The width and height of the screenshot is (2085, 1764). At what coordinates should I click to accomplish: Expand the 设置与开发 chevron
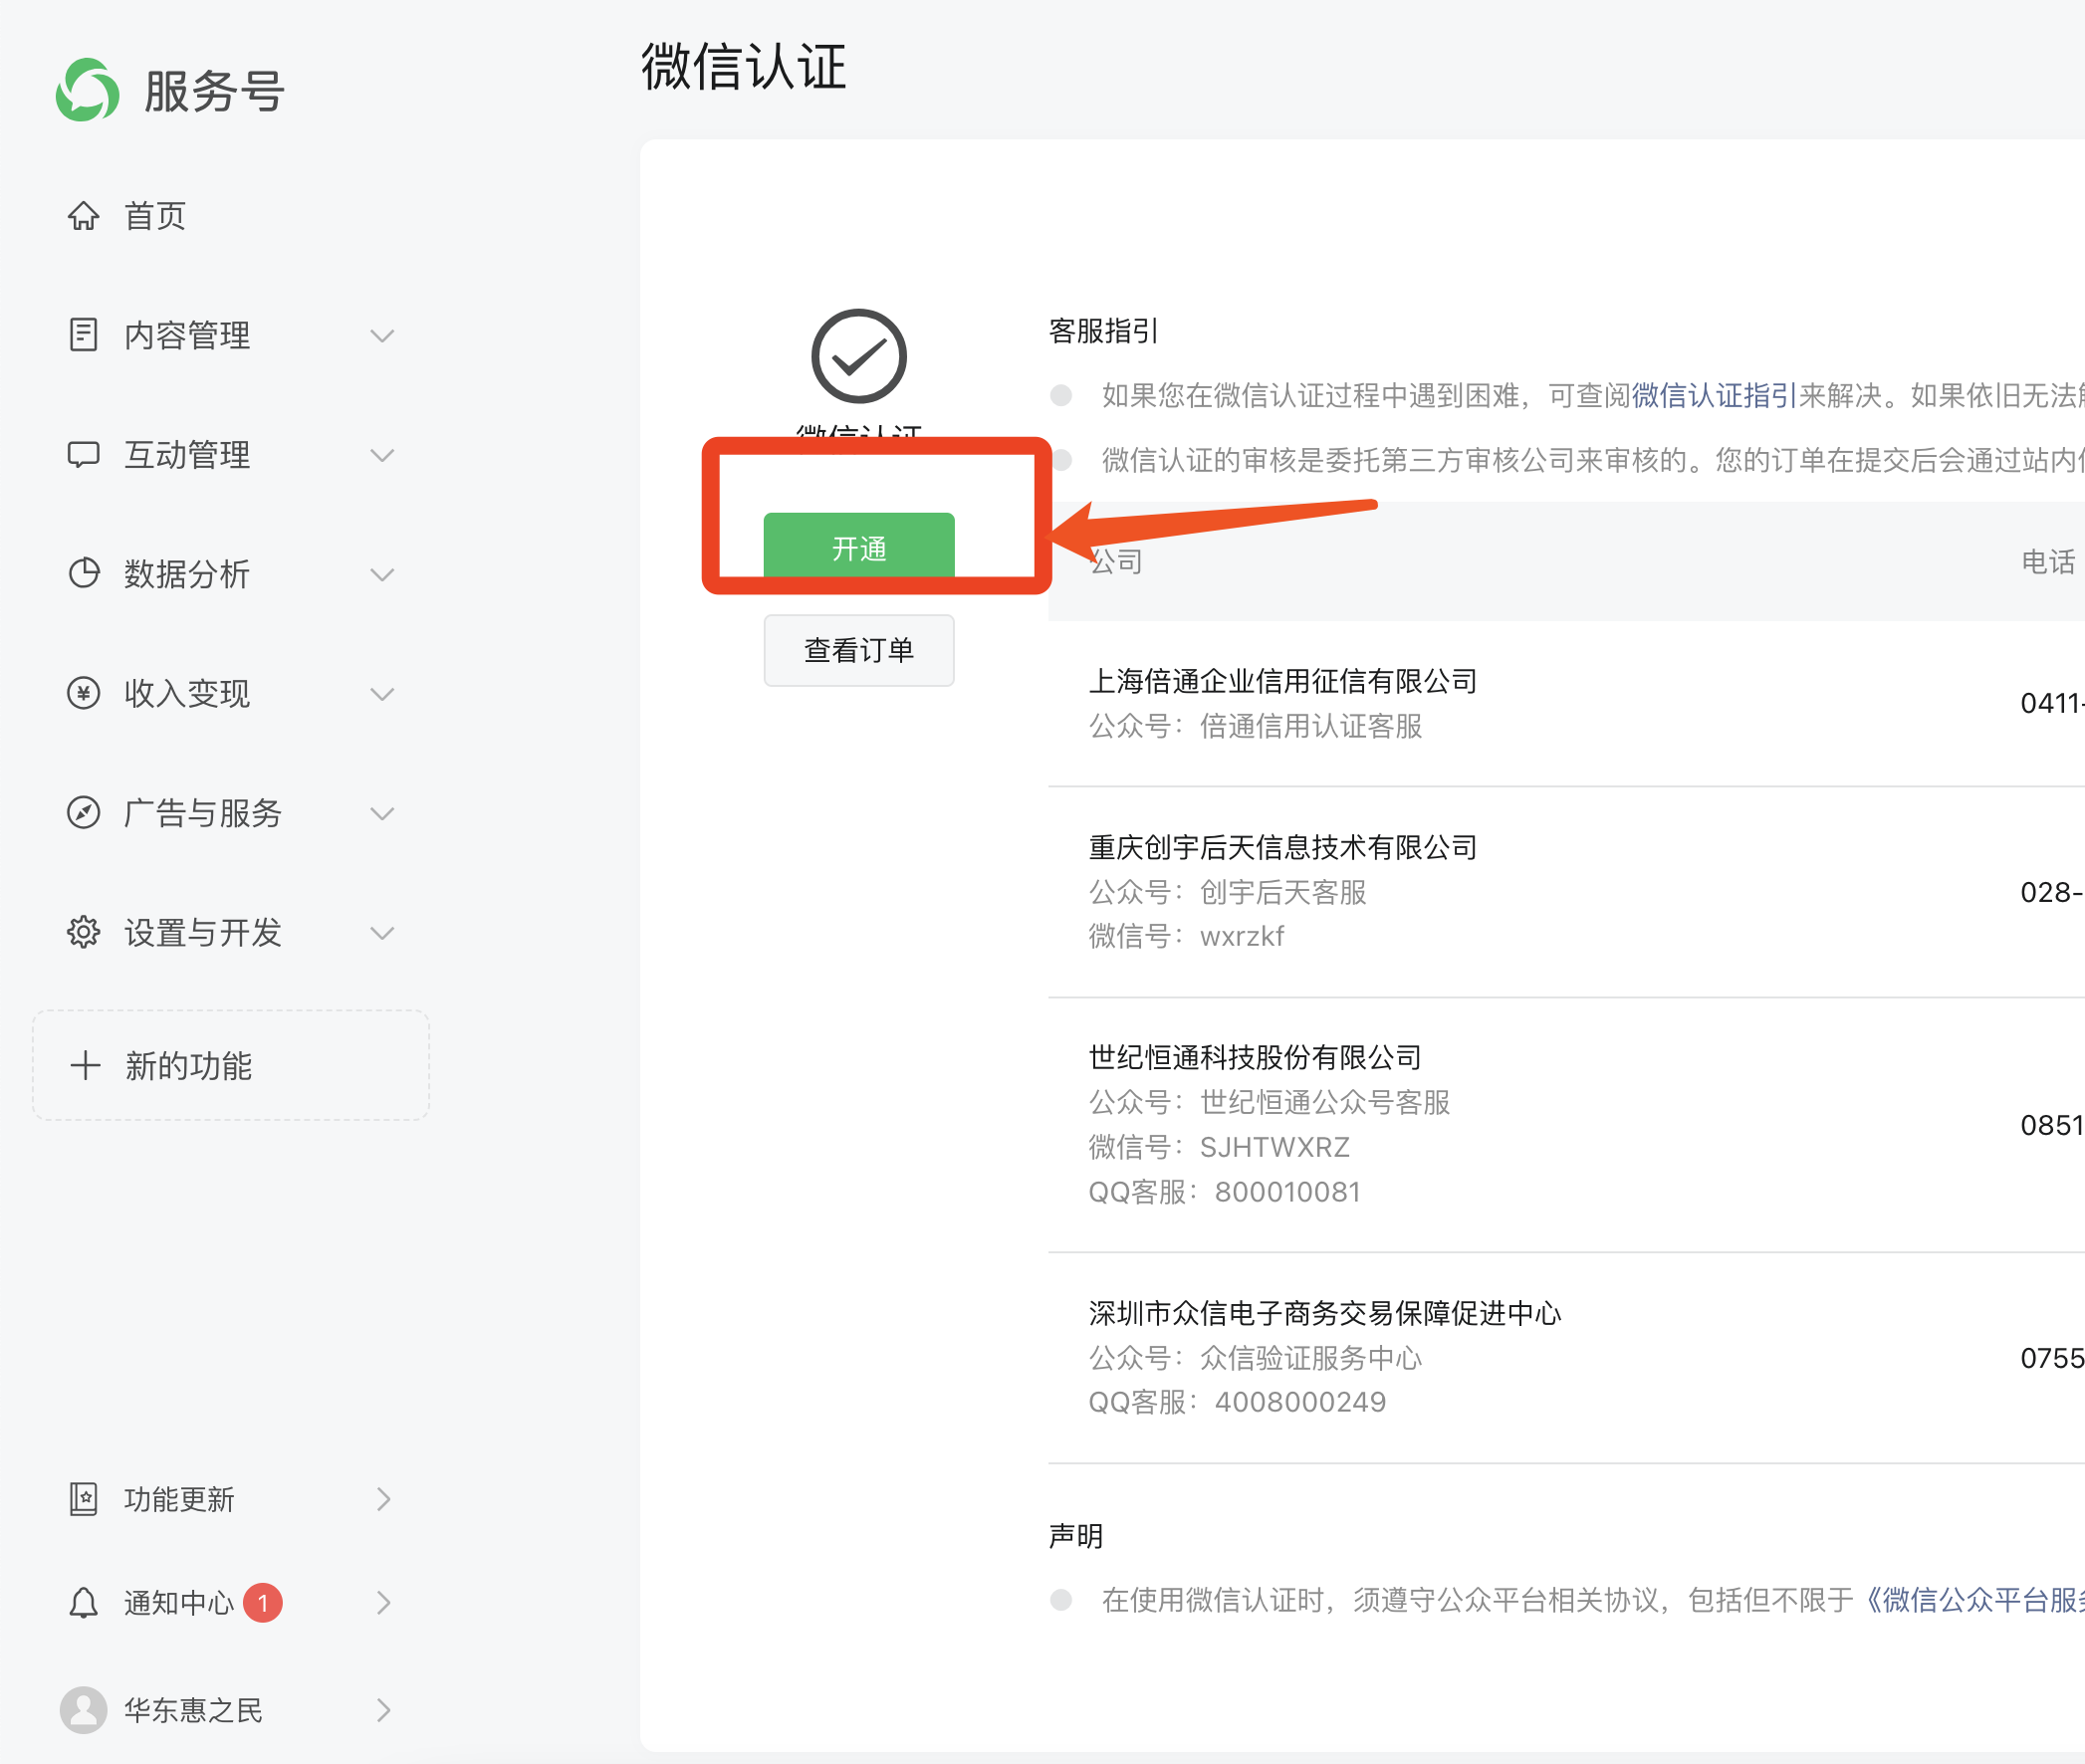click(382, 934)
